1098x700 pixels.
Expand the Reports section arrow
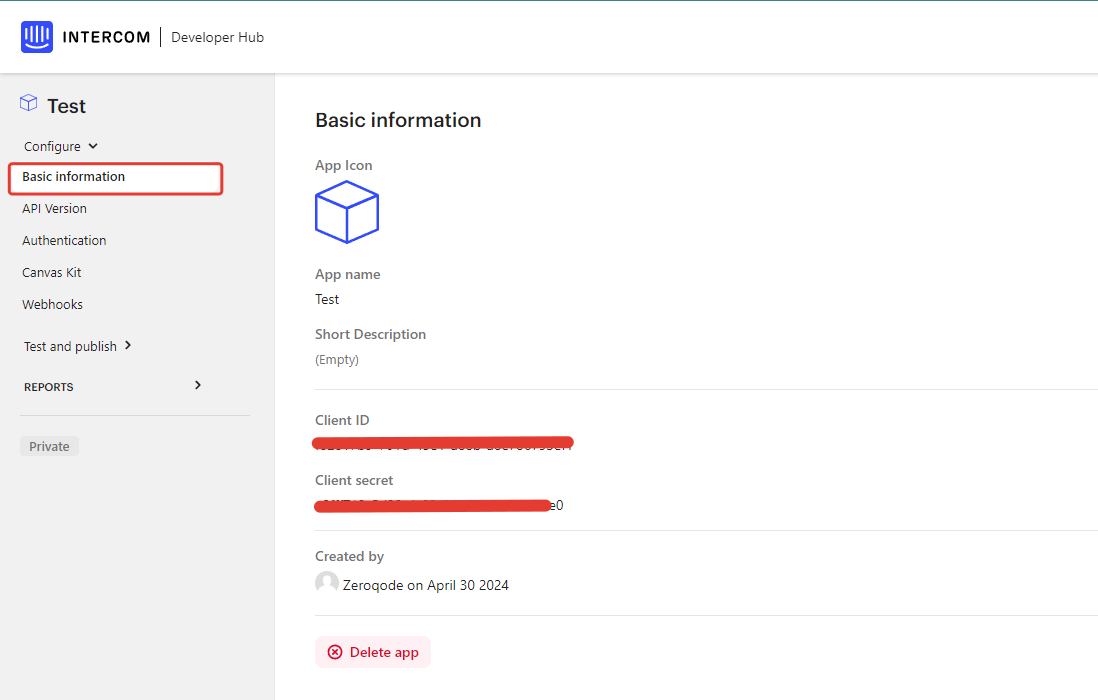click(198, 385)
